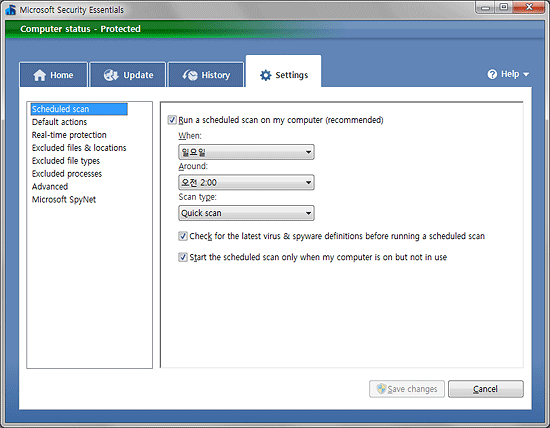The image size is (550, 428).
Task: Click the Home tab house icon
Action: (40, 75)
